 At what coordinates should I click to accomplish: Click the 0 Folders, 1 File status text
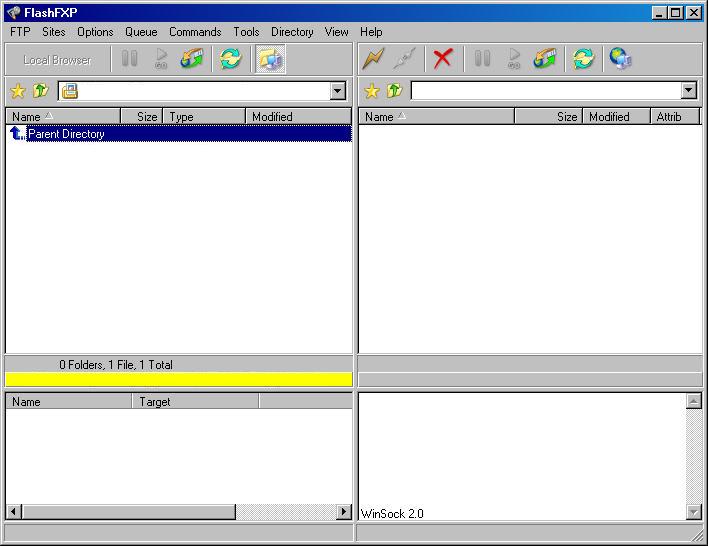click(116, 364)
